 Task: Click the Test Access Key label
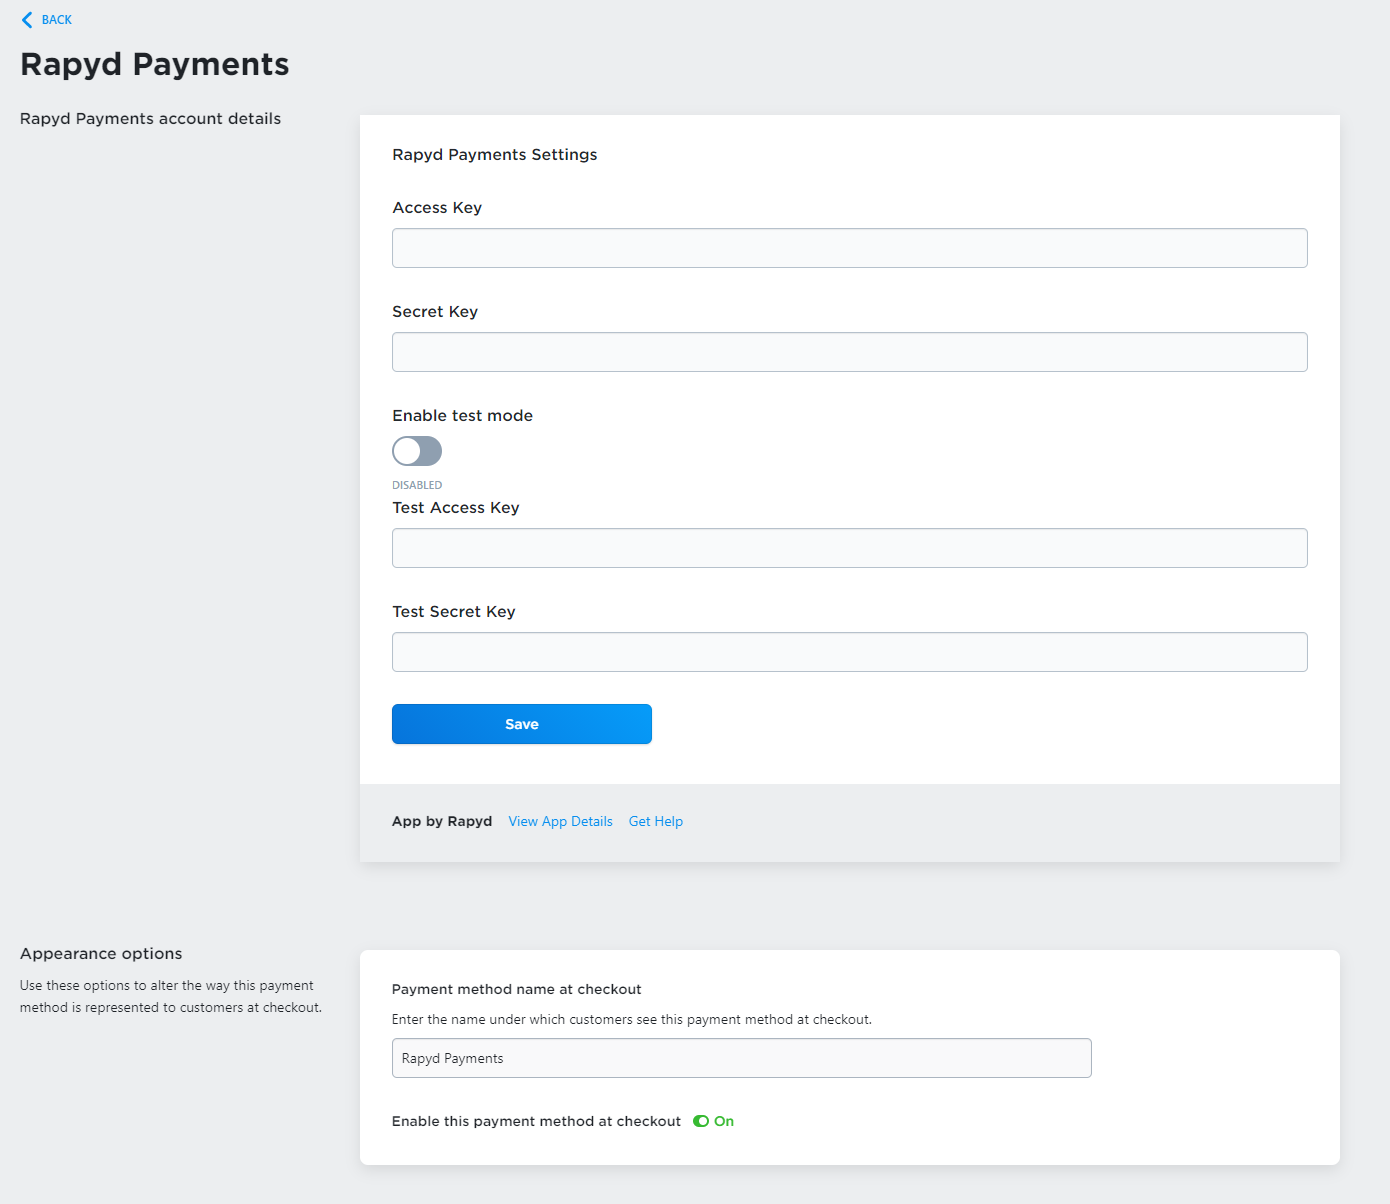click(x=456, y=508)
